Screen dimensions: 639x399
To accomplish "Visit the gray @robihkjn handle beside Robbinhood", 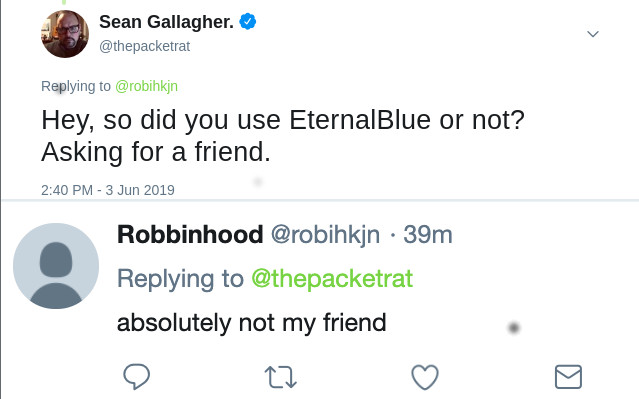I will pyautogui.click(x=325, y=235).
